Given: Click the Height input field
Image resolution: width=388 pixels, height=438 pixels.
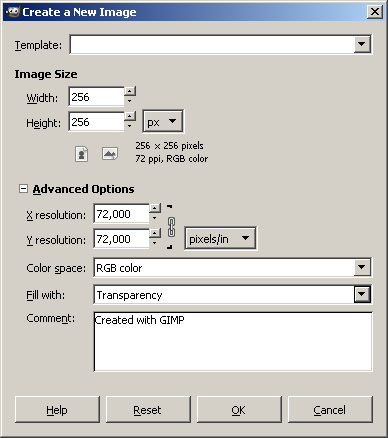Looking at the screenshot, I should point(96,122).
